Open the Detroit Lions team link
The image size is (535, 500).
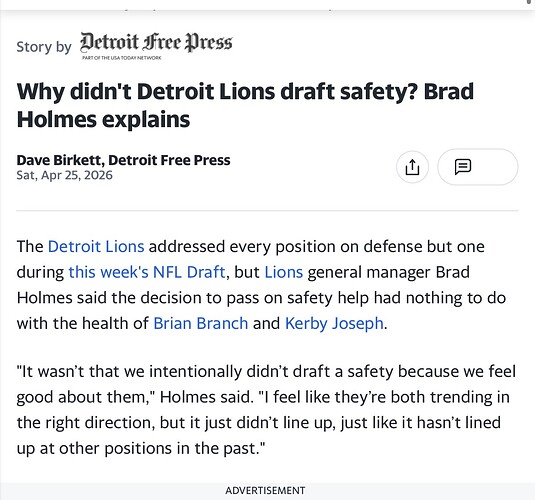click(x=96, y=246)
